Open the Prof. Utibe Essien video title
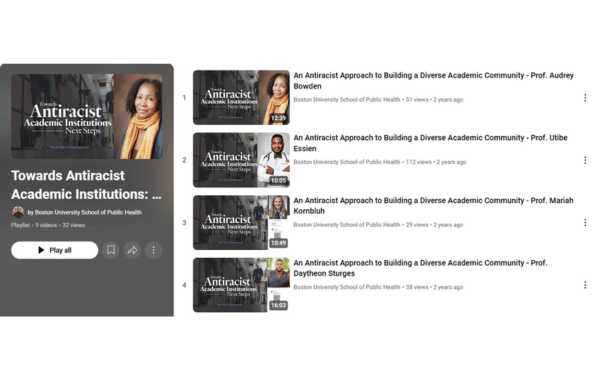Screen dimensions: 600x380 coord(430,143)
